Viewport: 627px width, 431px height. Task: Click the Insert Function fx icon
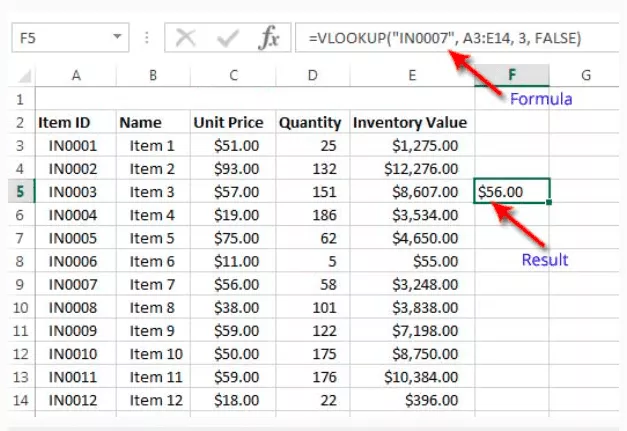pos(269,38)
